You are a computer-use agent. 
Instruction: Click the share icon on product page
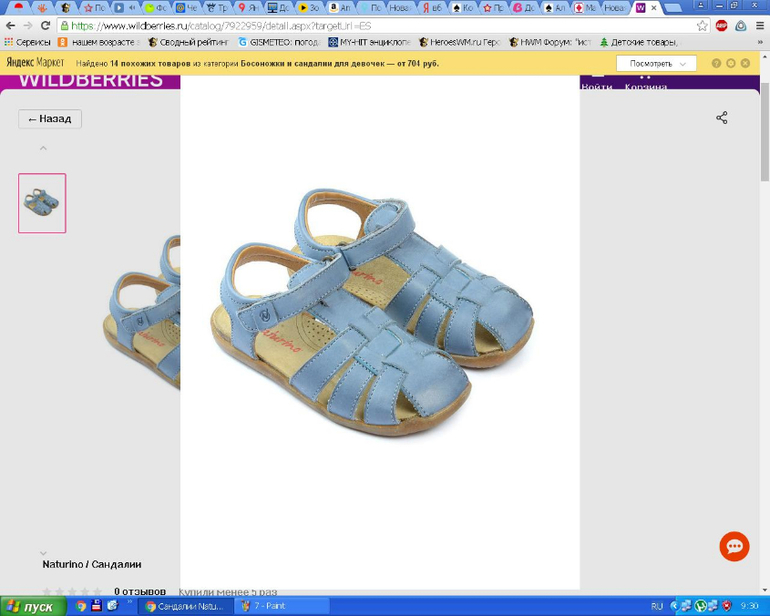click(x=721, y=118)
